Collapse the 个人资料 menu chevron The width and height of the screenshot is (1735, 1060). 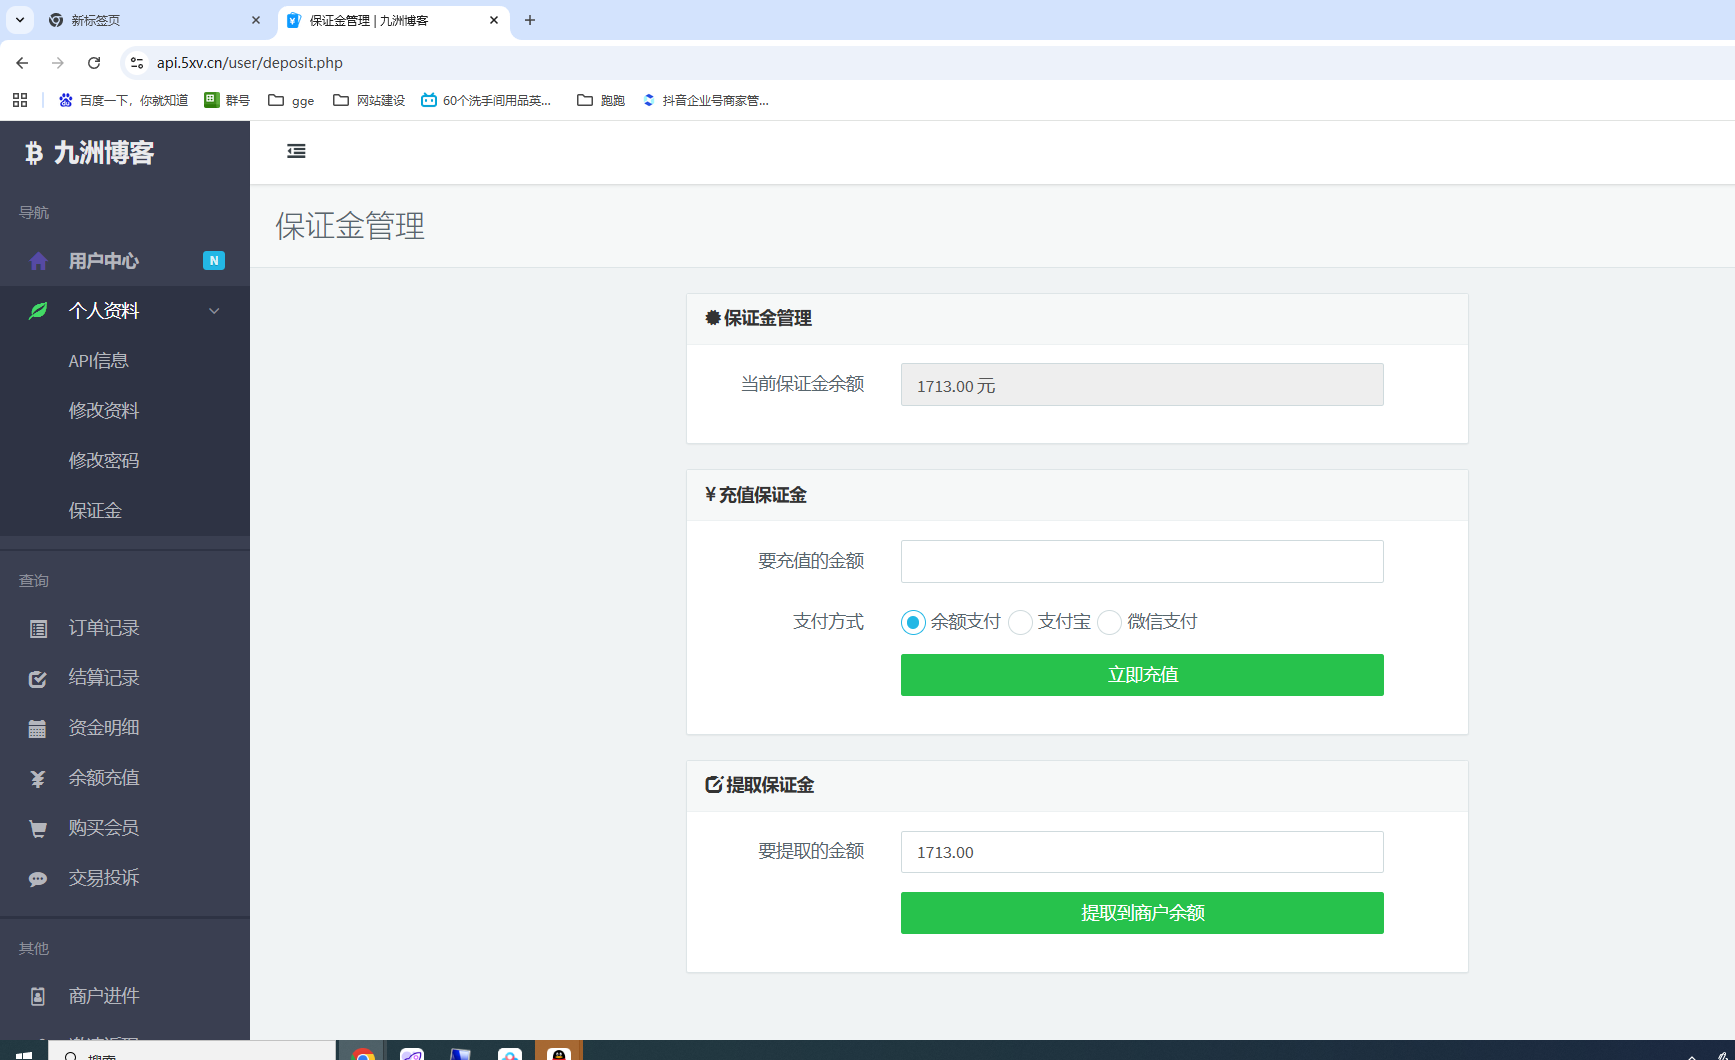pyautogui.click(x=214, y=311)
